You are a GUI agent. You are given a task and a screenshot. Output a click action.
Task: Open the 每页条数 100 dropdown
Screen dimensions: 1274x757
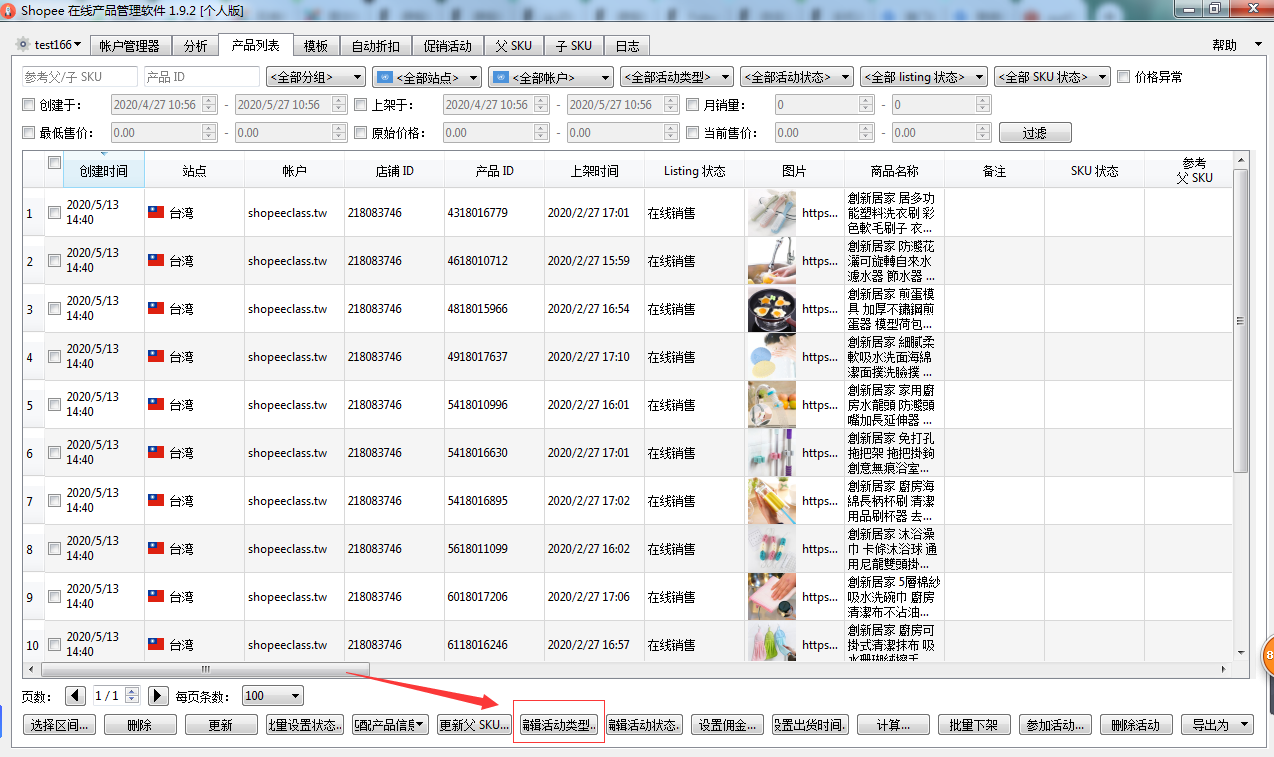point(272,696)
